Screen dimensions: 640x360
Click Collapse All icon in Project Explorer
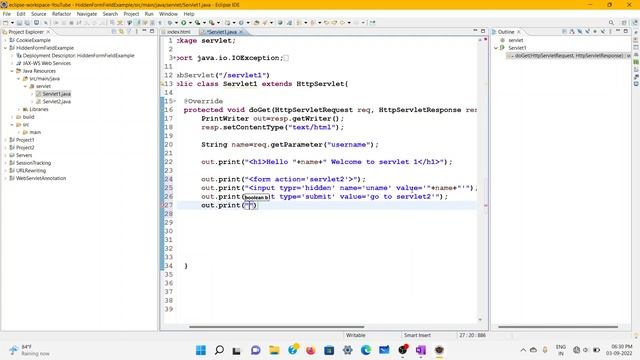pyautogui.click(x=114, y=31)
